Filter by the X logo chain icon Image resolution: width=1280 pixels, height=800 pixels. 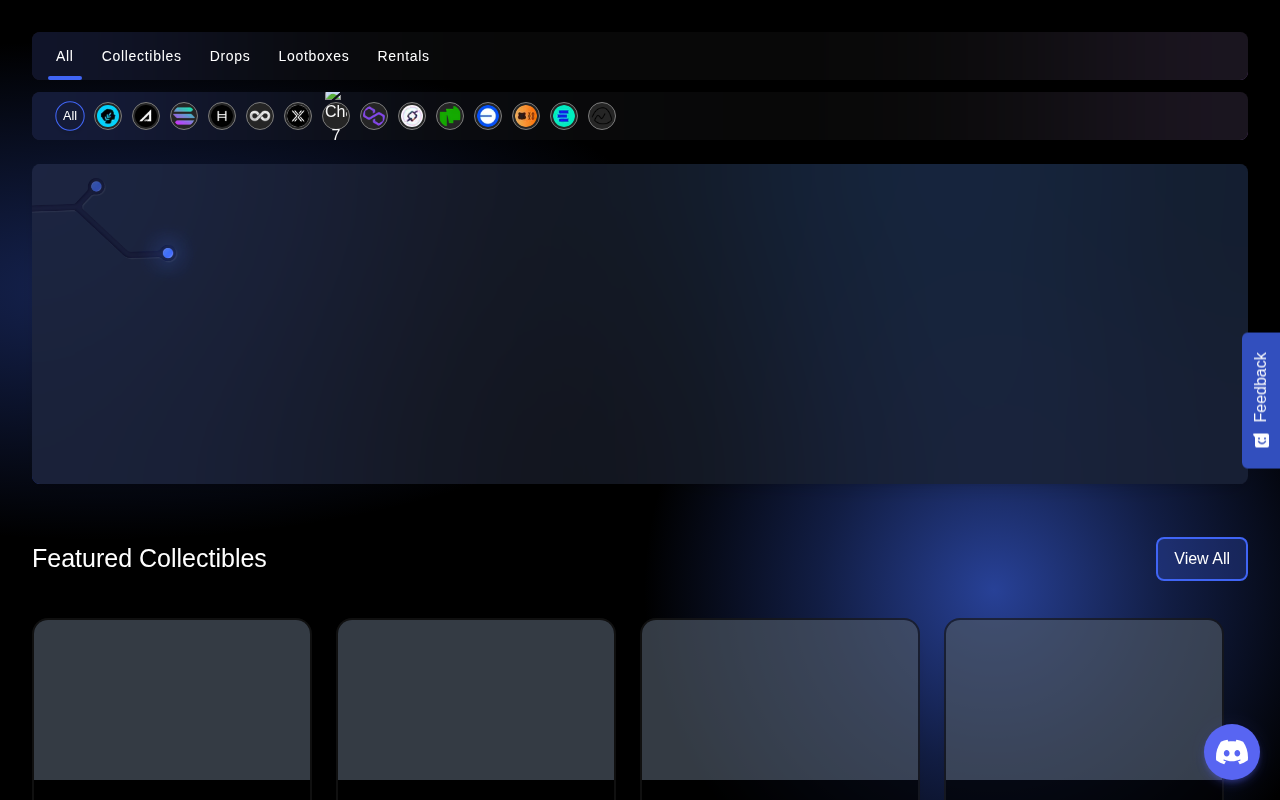298,116
